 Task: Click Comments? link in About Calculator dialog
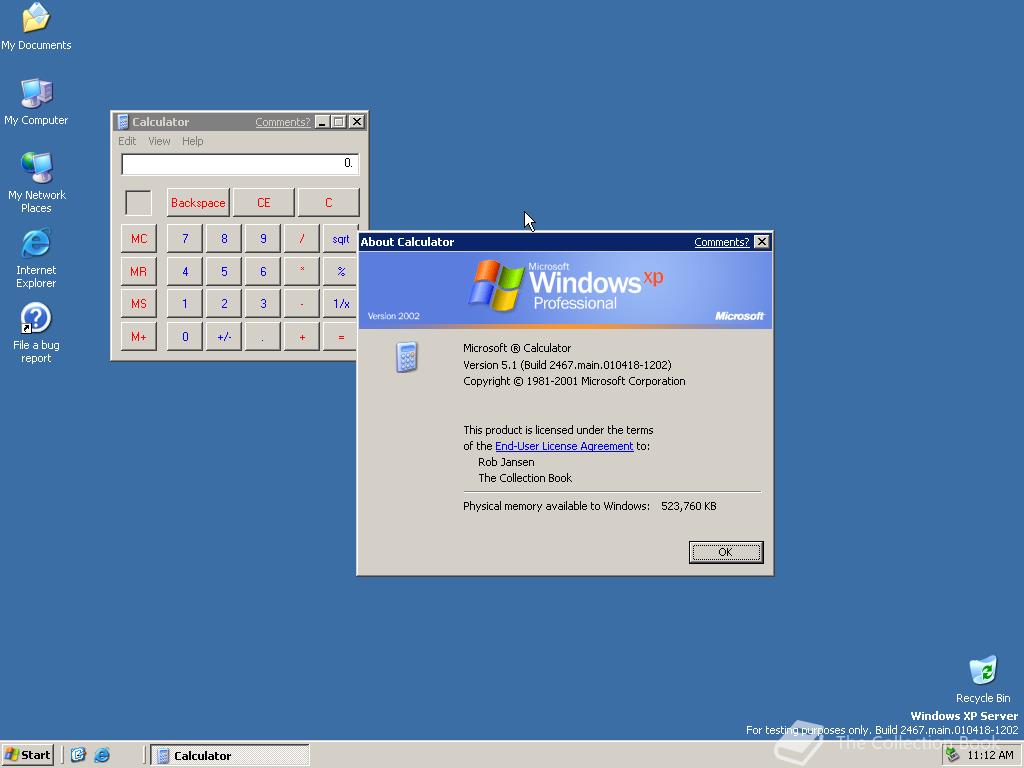coord(722,242)
